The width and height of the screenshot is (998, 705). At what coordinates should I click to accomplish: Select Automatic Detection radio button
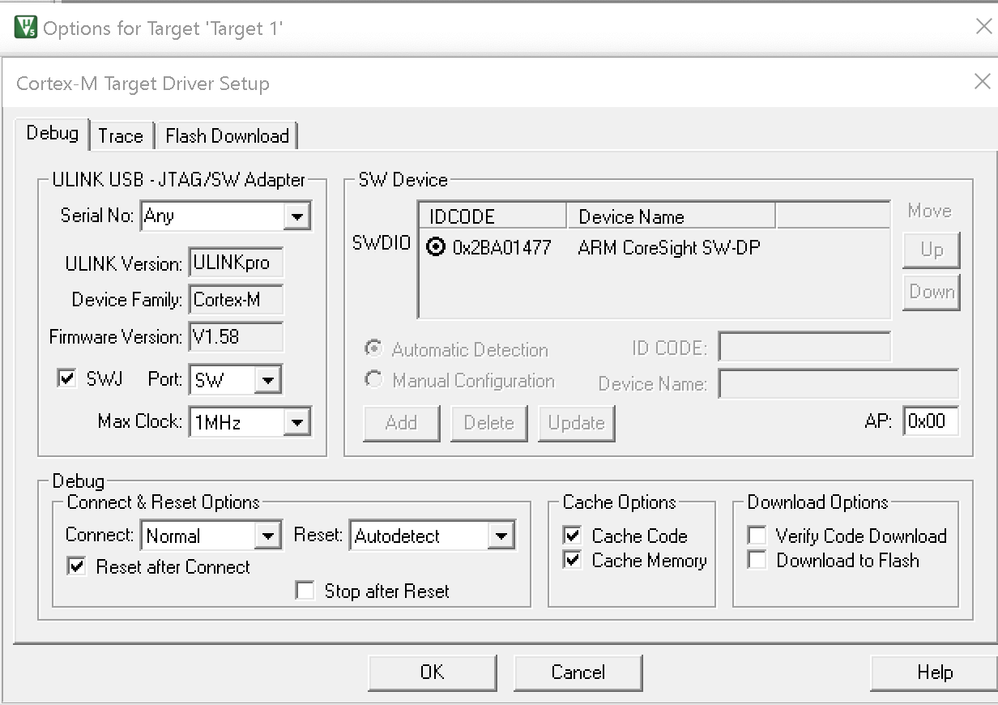374,348
